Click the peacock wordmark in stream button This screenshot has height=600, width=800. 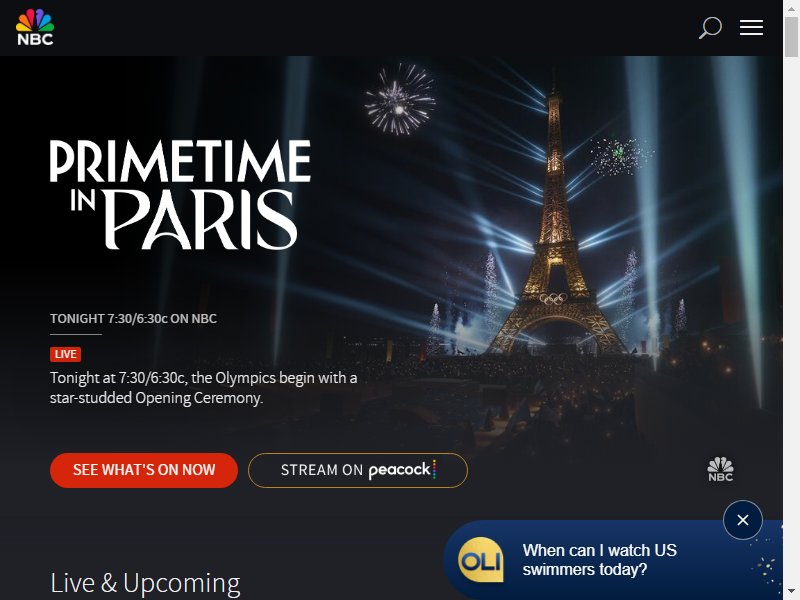click(x=402, y=469)
